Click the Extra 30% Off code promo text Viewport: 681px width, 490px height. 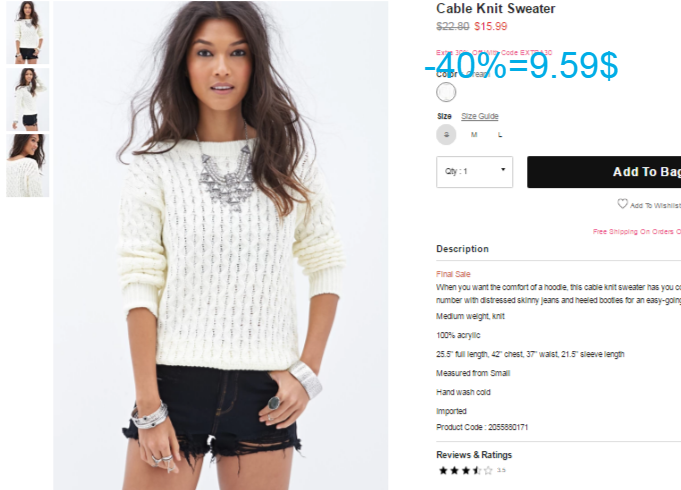(494, 53)
